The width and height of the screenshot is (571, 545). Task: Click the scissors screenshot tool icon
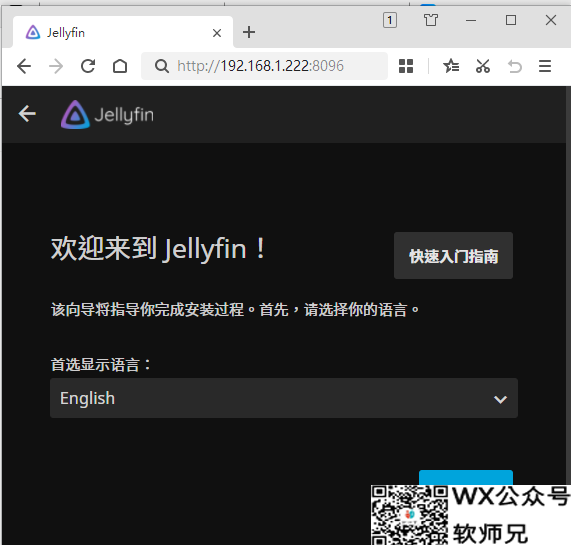point(483,66)
